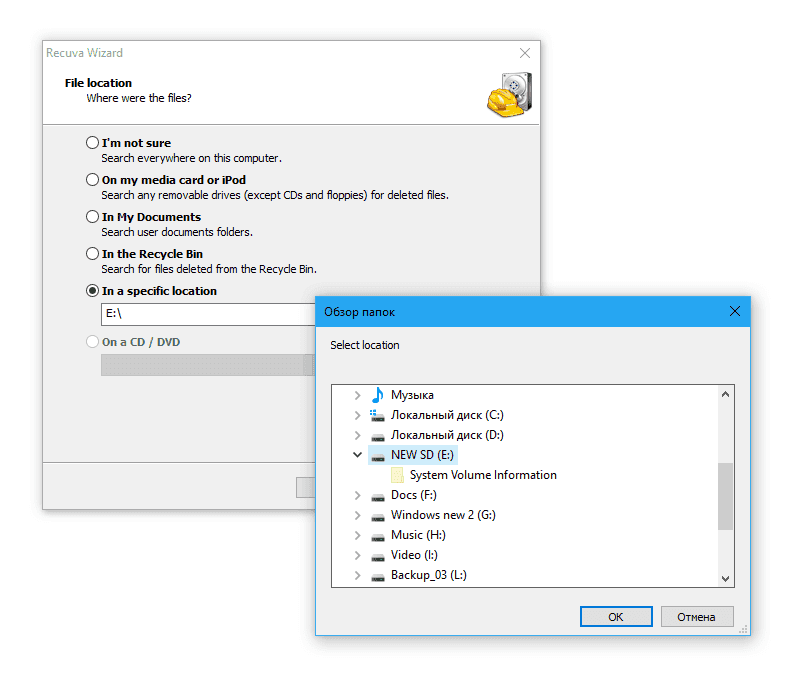The image size is (786, 675).
Task: Close the Обзор папок dialog
Action: (735, 311)
